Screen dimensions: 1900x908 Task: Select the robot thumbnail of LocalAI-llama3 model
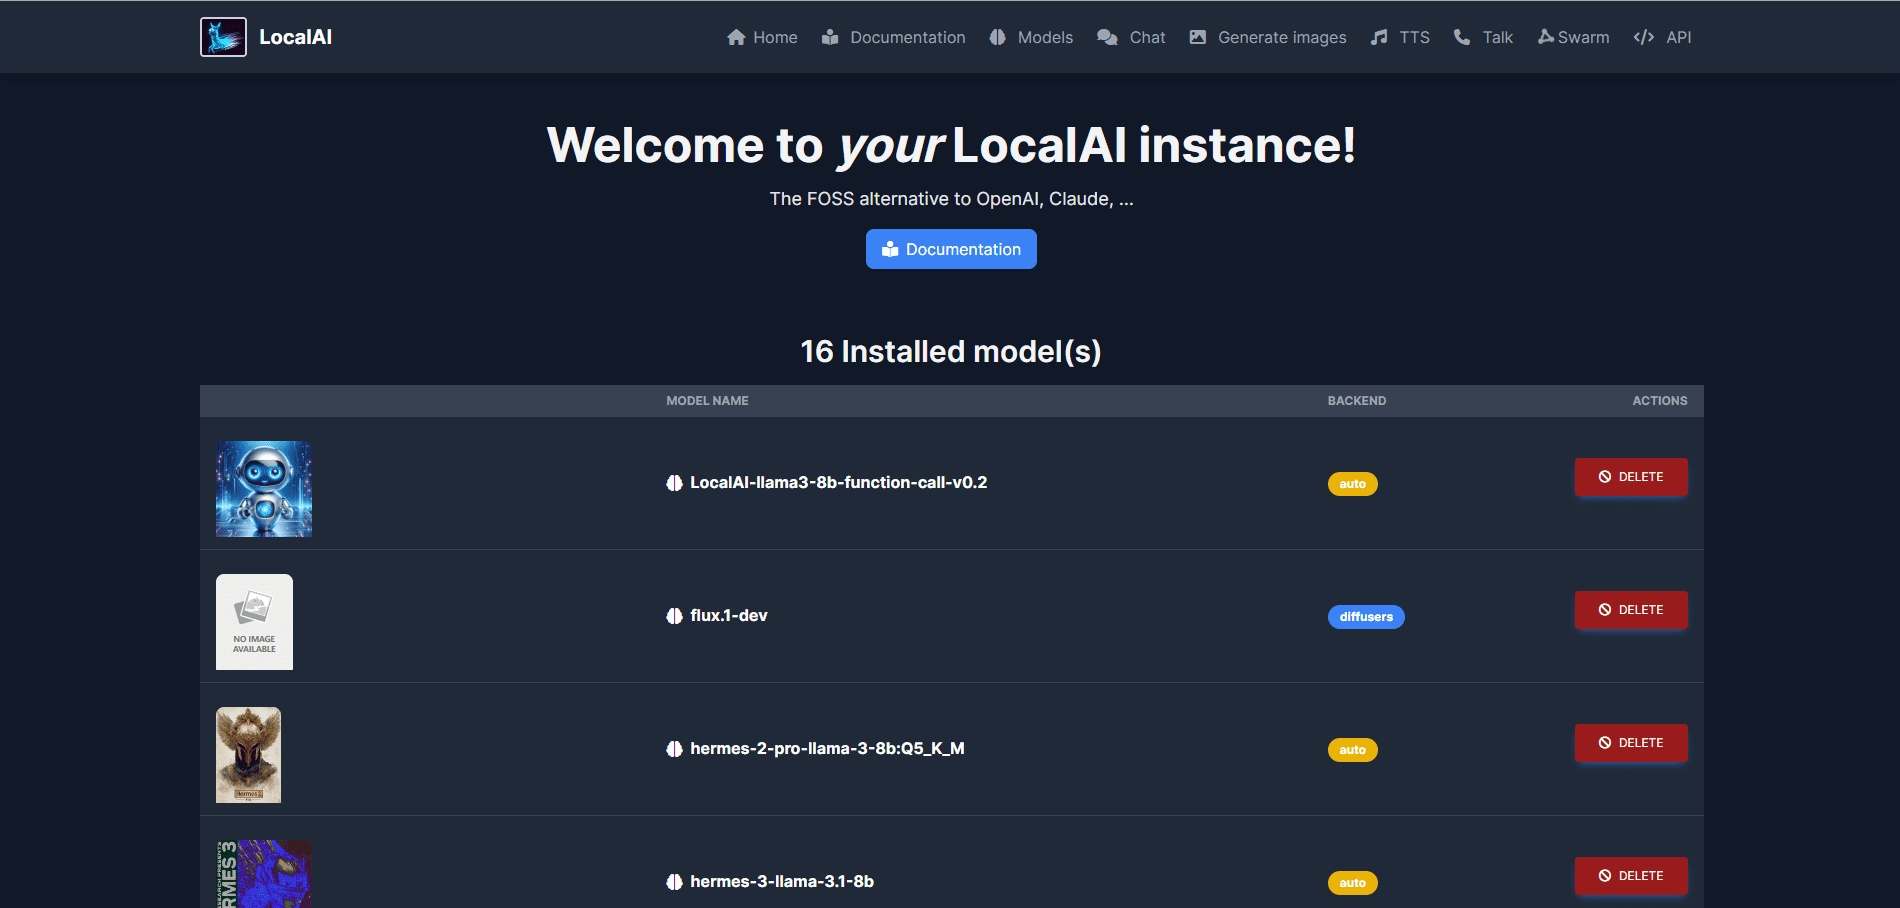[264, 489]
